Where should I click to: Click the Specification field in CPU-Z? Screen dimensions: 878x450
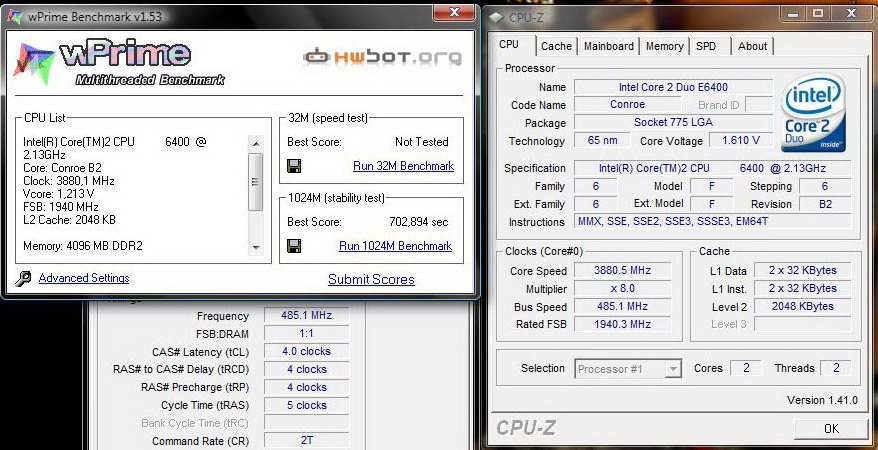point(712,168)
